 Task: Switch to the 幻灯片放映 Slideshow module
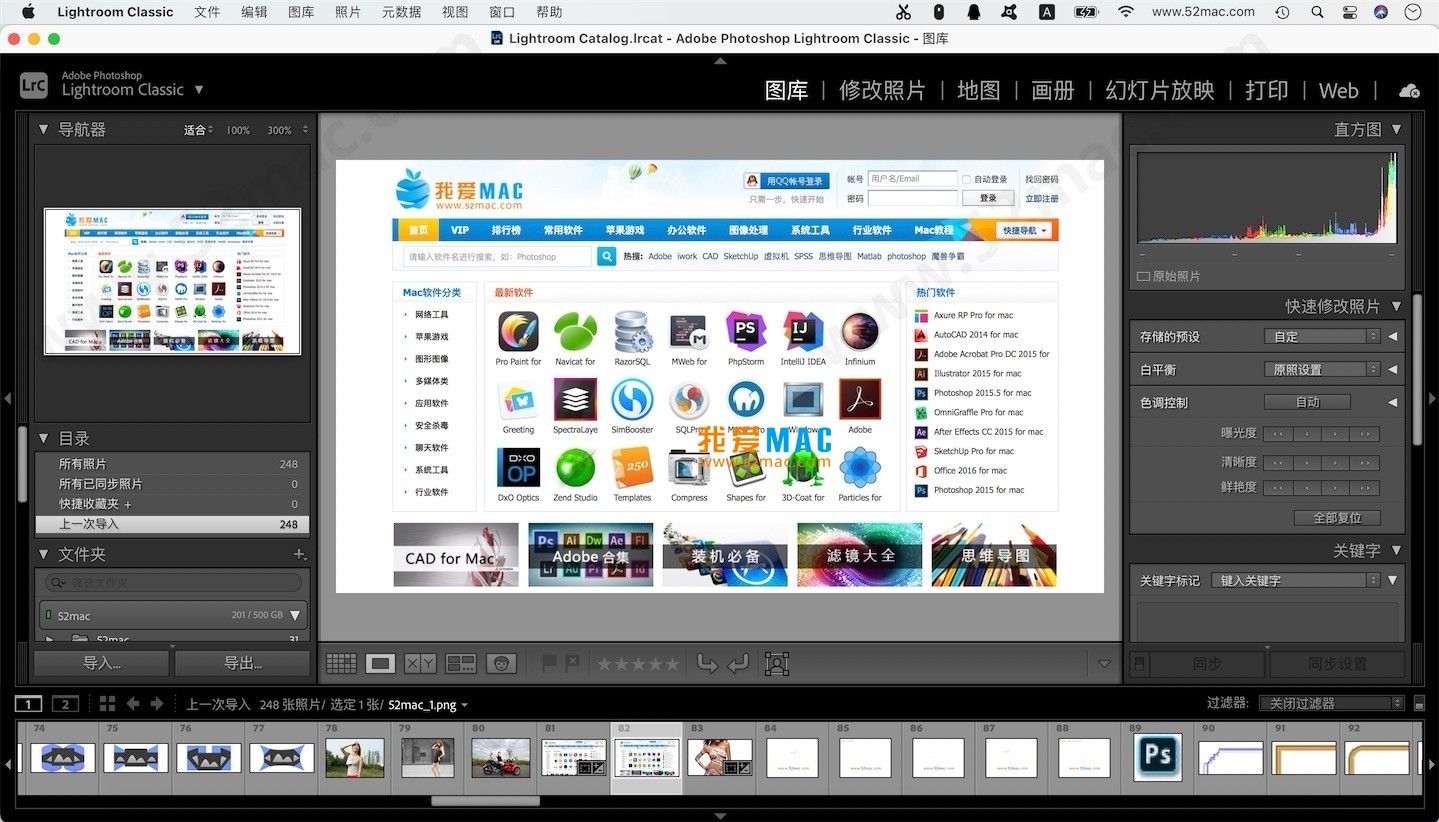coord(1159,91)
